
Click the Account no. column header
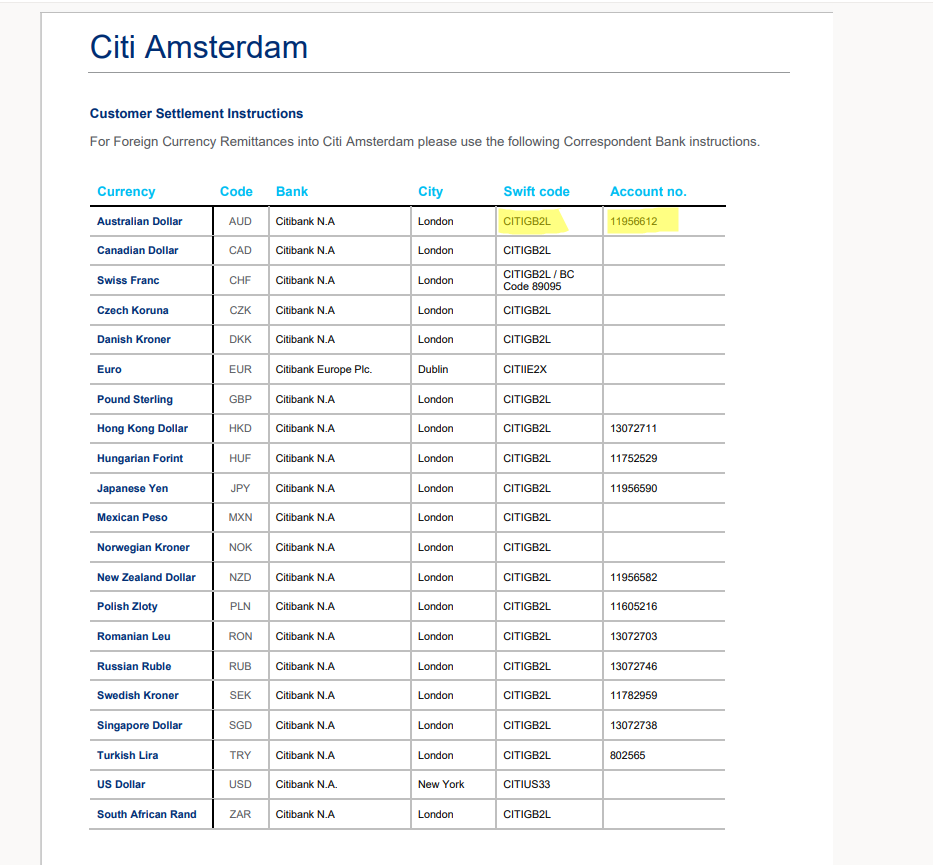tap(648, 192)
